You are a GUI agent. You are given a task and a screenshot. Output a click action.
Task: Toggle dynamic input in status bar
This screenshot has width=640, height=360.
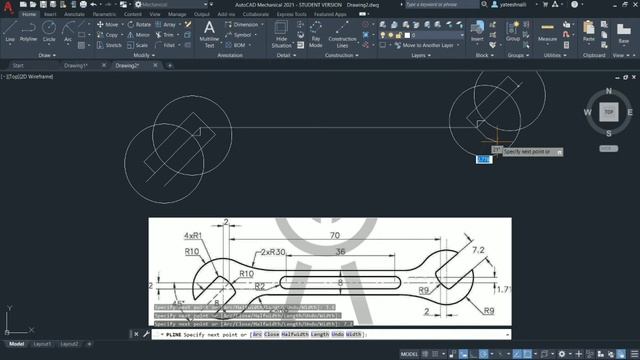click(463, 354)
